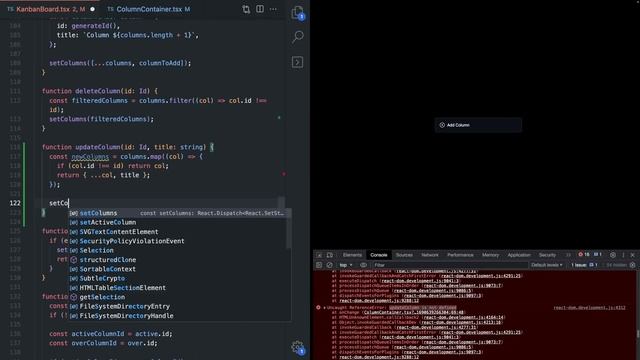The image size is (640, 360).
Task: Click the updateColumn function name
Action: point(98,147)
